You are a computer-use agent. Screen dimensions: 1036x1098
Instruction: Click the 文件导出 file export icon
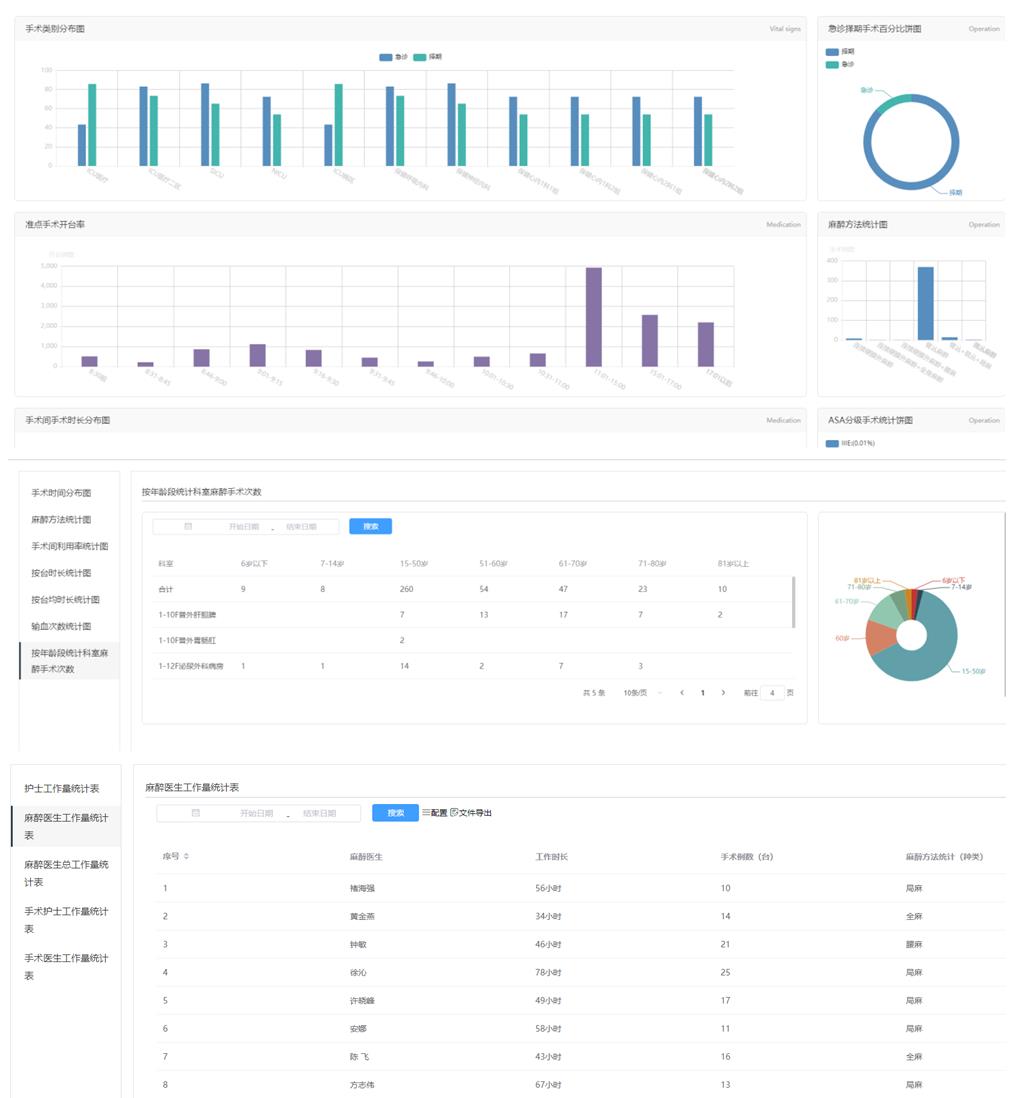pos(455,813)
